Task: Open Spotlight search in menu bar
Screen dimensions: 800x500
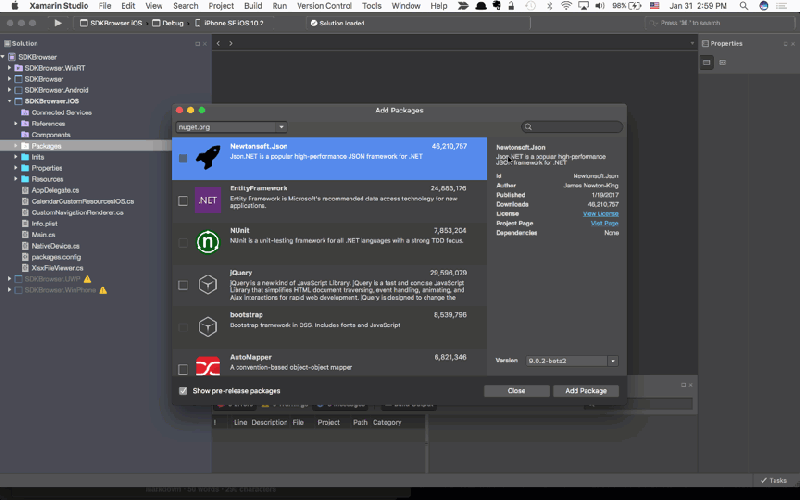Action: tap(744, 6)
